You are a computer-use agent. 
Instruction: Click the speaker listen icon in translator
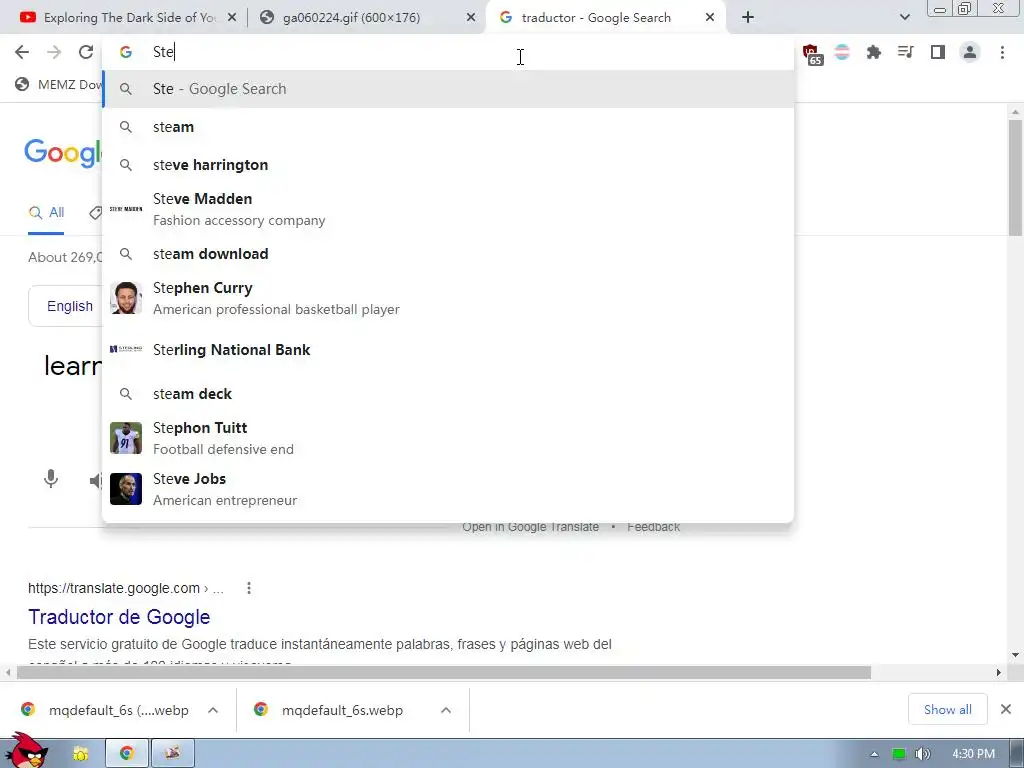(95, 481)
